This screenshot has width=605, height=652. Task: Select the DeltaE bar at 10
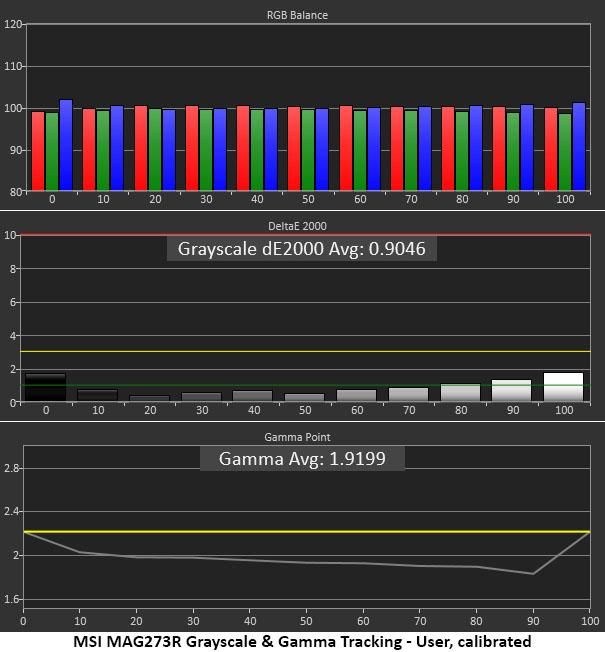pos(98,395)
